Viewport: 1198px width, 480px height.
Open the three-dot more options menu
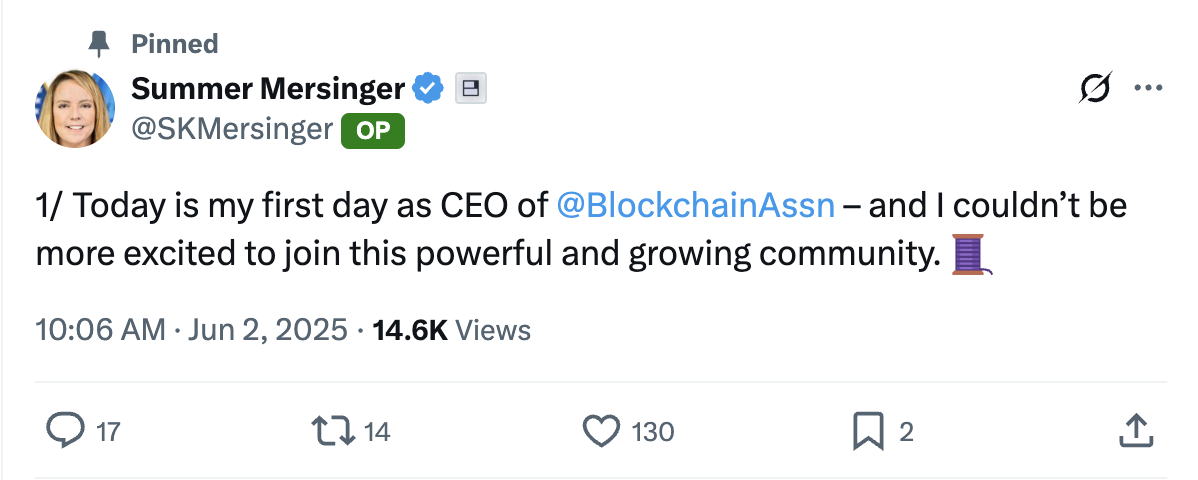point(1147,90)
